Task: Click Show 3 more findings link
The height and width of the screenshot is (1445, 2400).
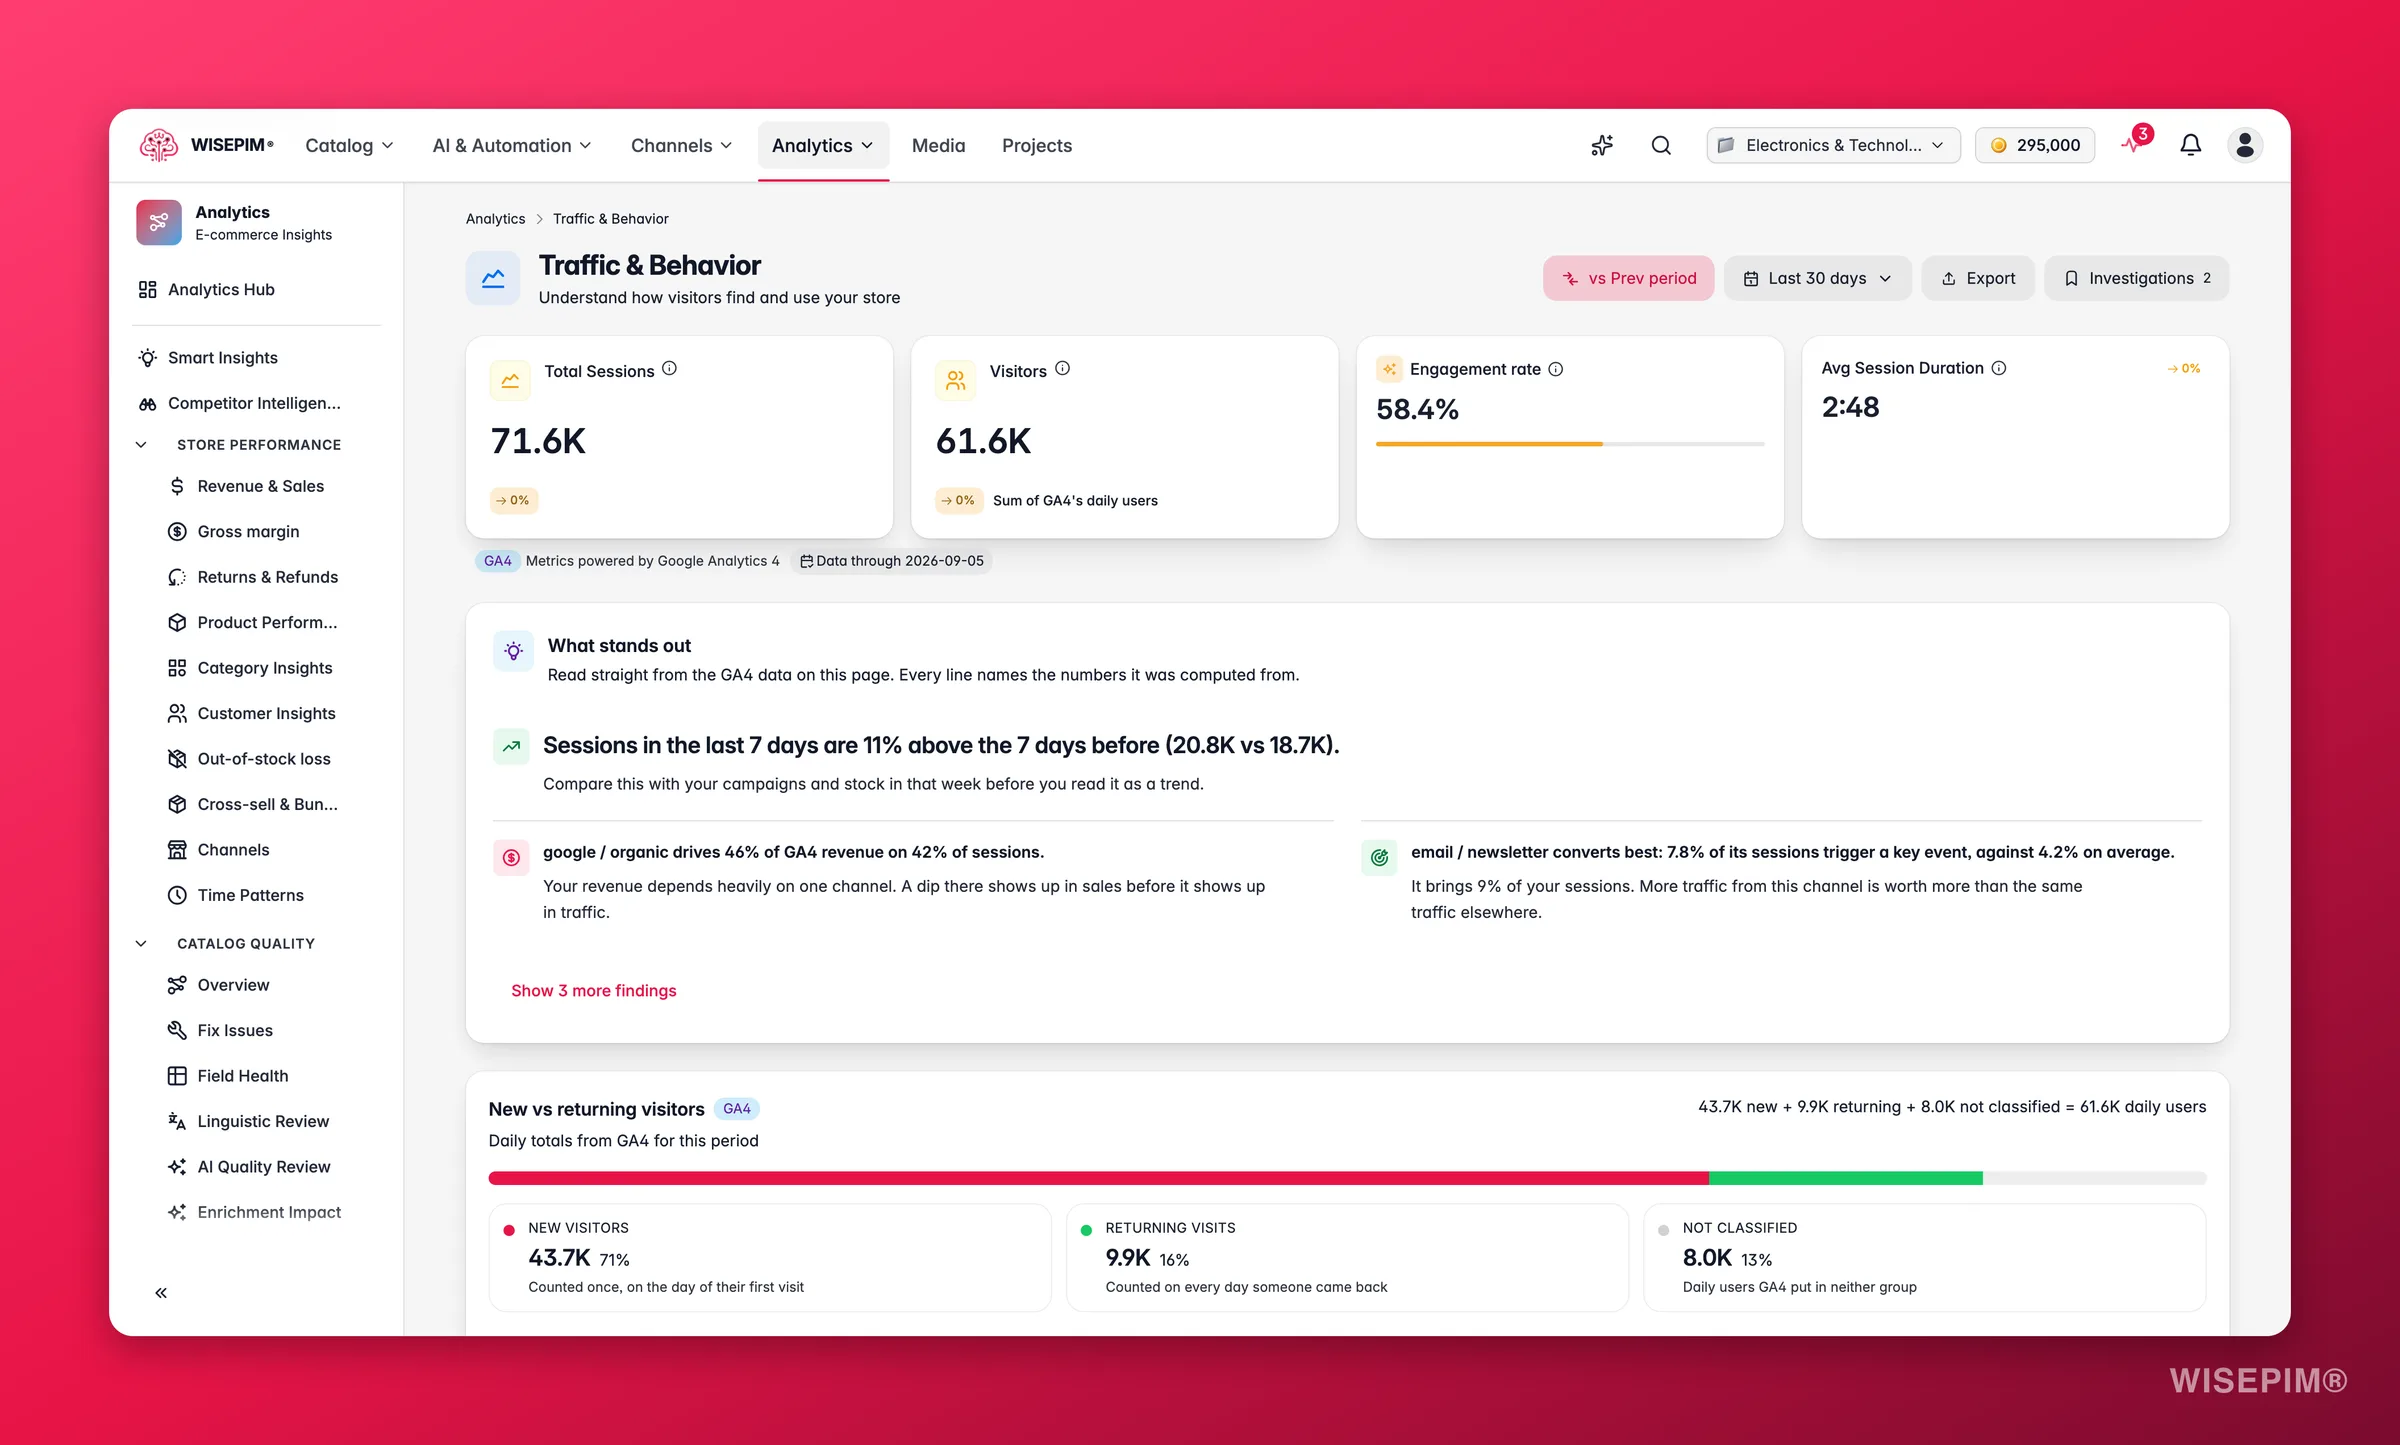Action: [593, 990]
